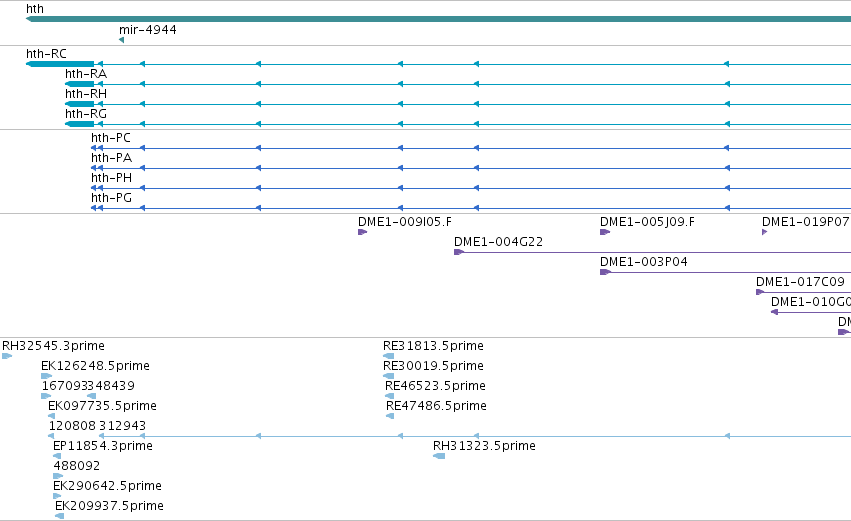Select the hth-PC protein label
This screenshot has height=521, width=851.
[x=111, y=138]
